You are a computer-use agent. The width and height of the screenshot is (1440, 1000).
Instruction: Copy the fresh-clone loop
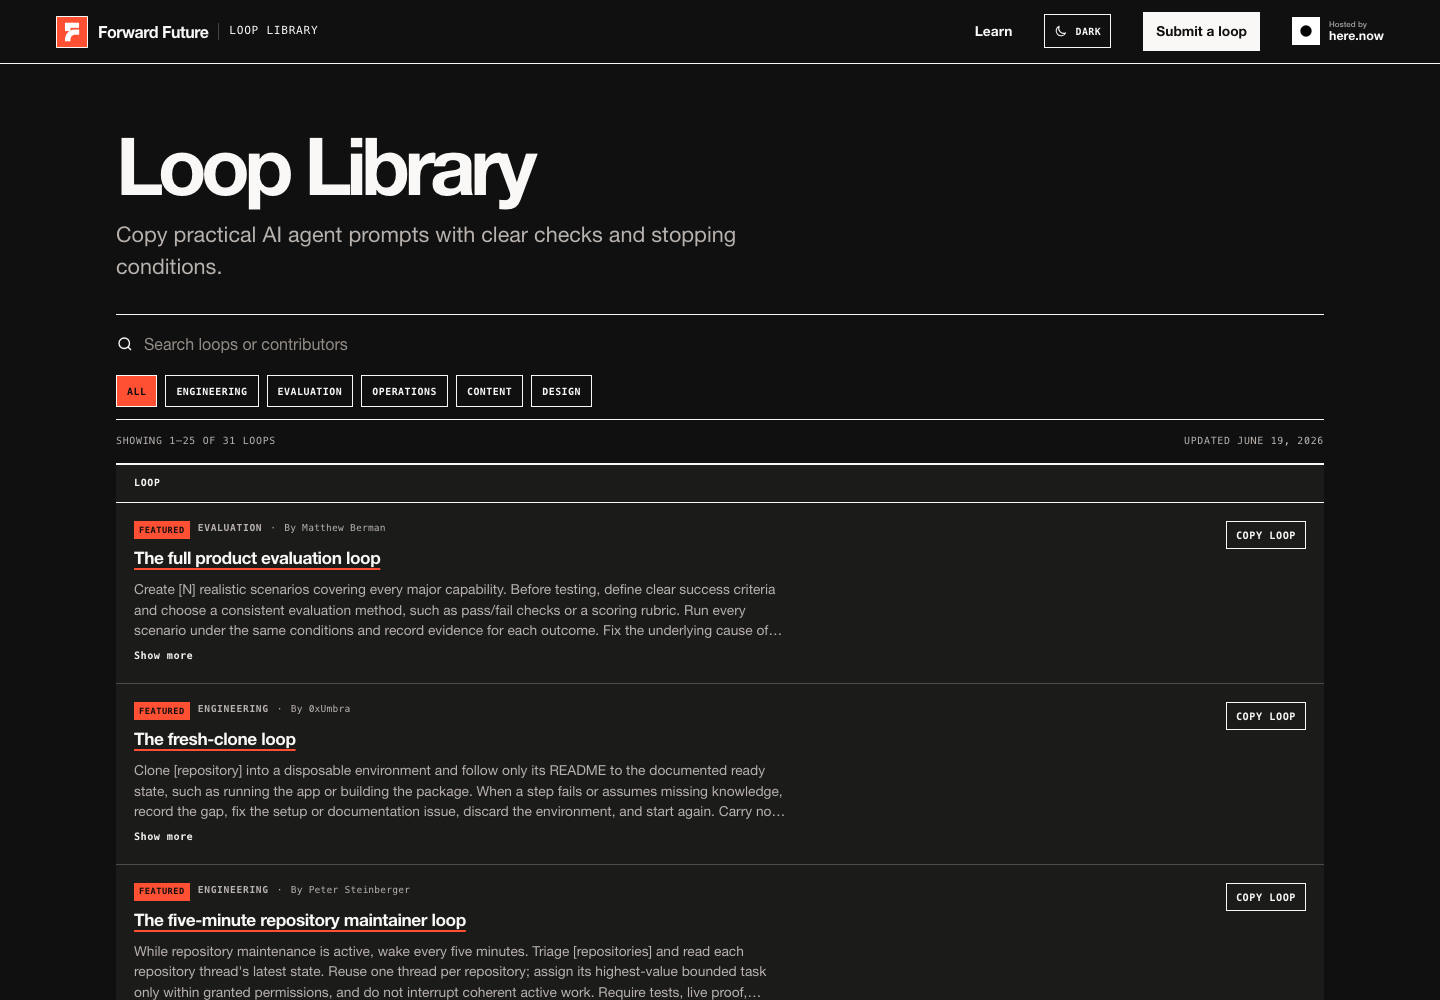click(x=1266, y=716)
